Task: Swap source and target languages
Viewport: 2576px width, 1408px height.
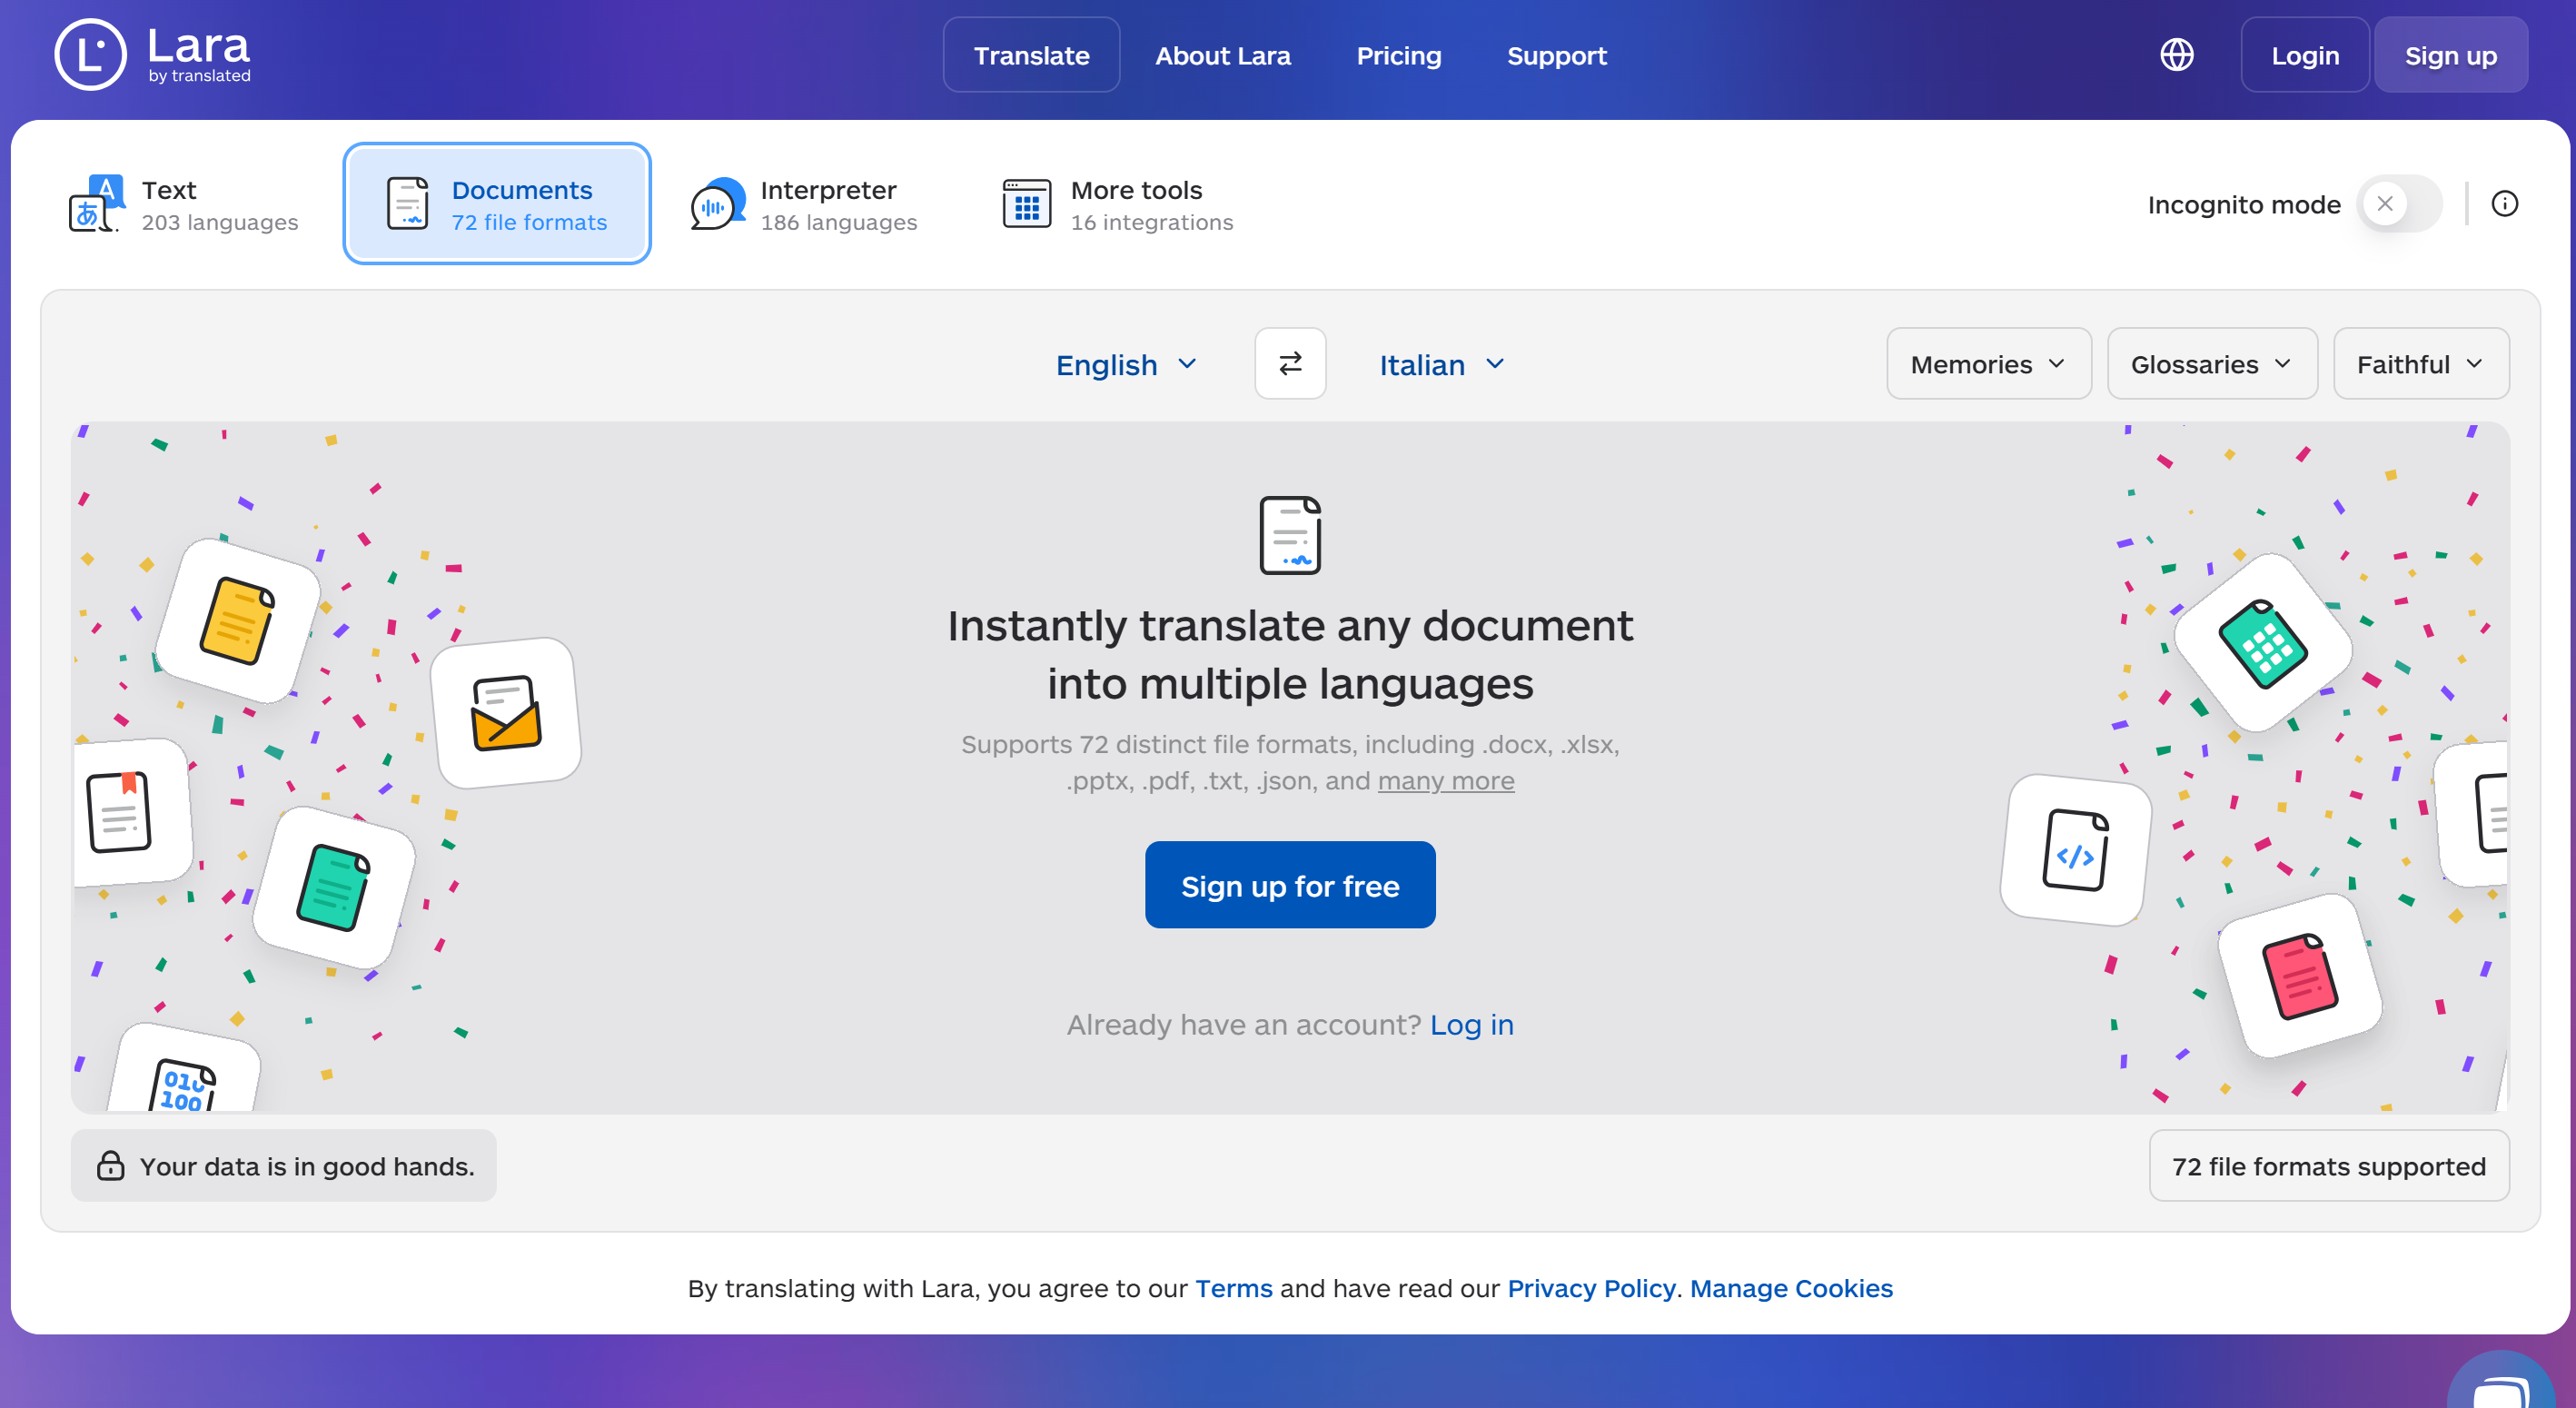Action: tap(1290, 364)
